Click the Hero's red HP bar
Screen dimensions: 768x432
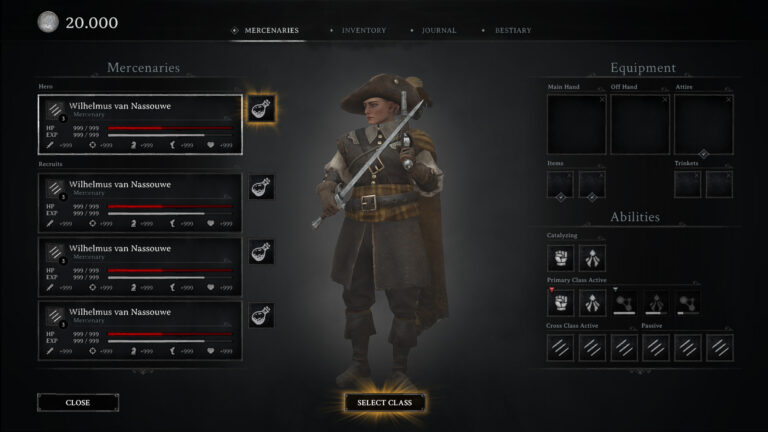coord(170,128)
